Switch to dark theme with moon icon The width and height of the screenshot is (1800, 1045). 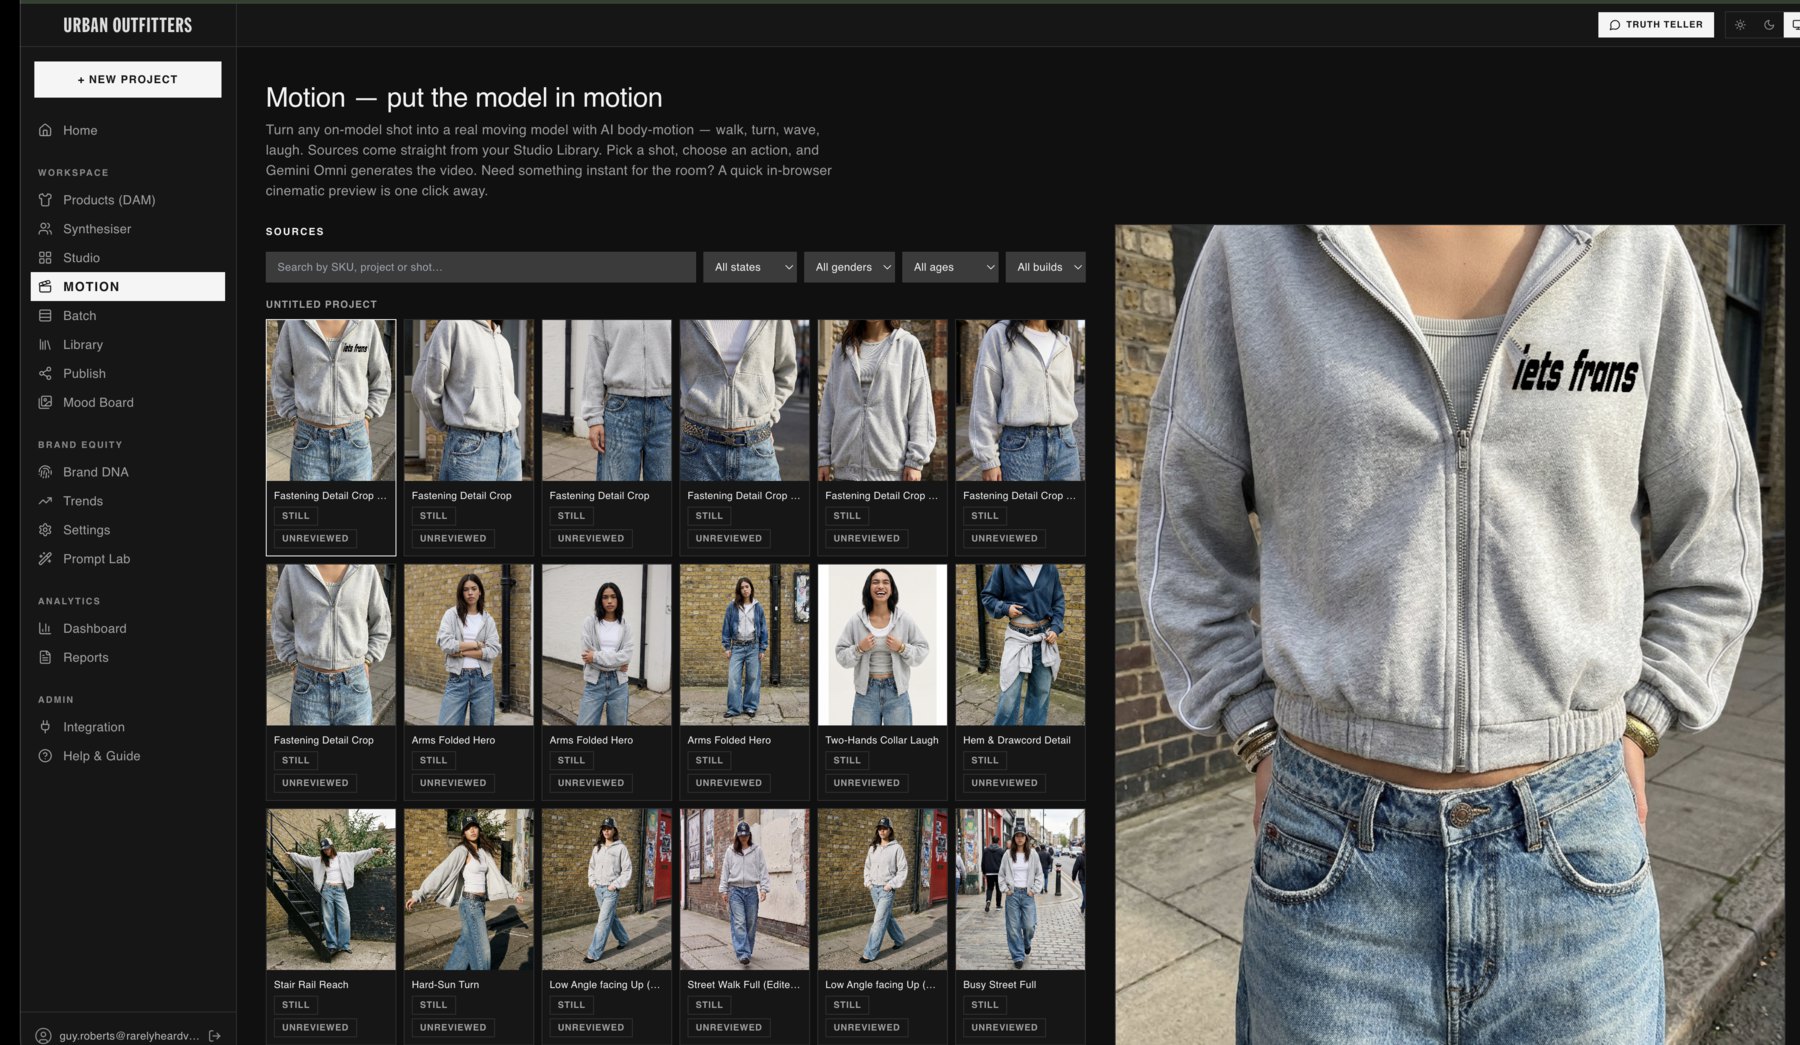pos(1769,25)
